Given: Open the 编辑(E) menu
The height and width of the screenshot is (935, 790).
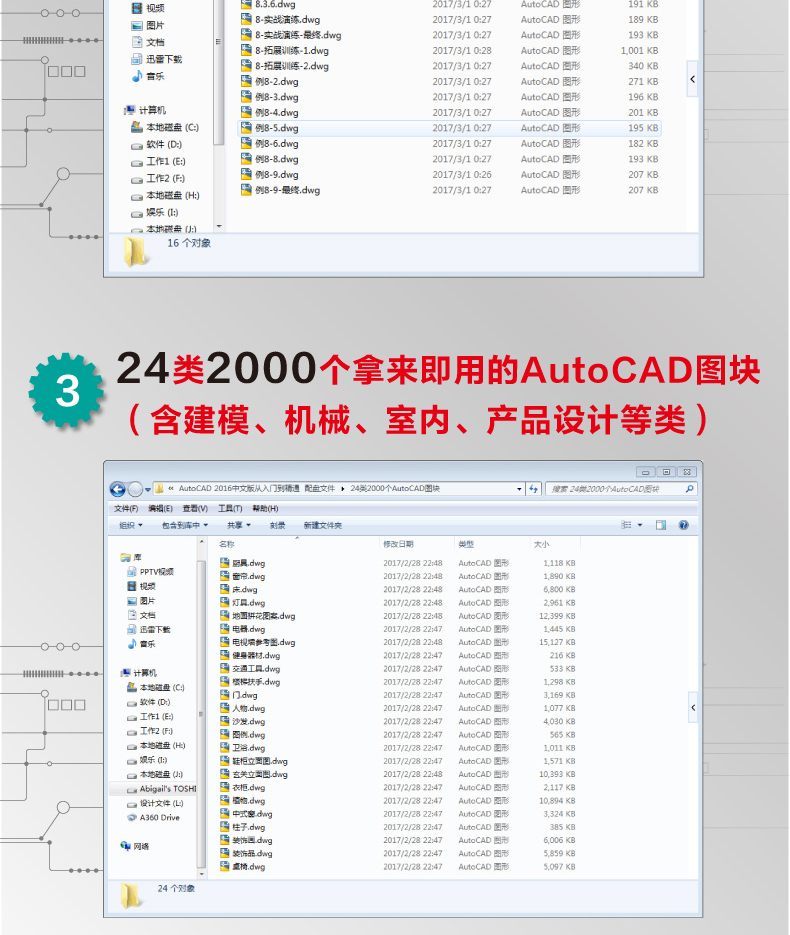Looking at the screenshot, I should [x=160, y=509].
